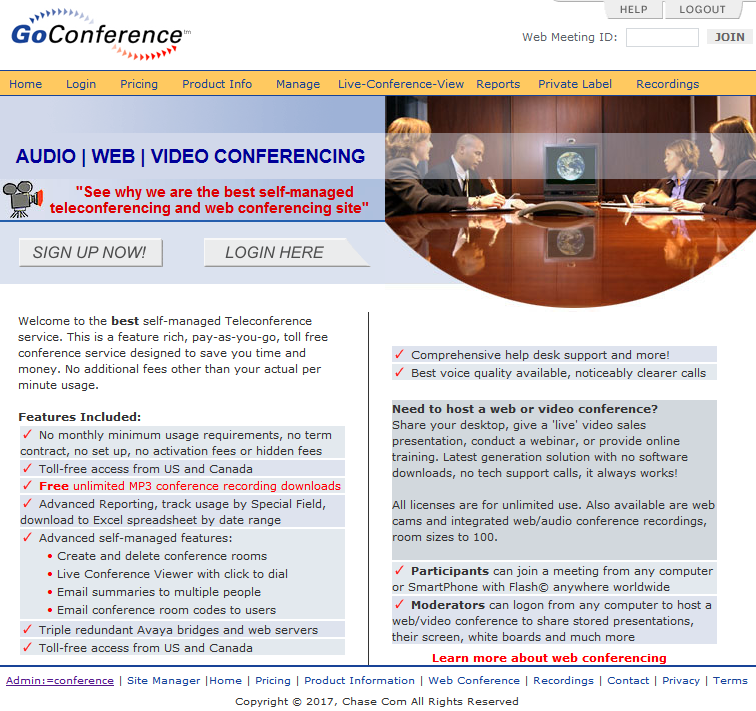Click the LOGIN HERE button
Screen dimensions: 756x711
coord(286,252)
